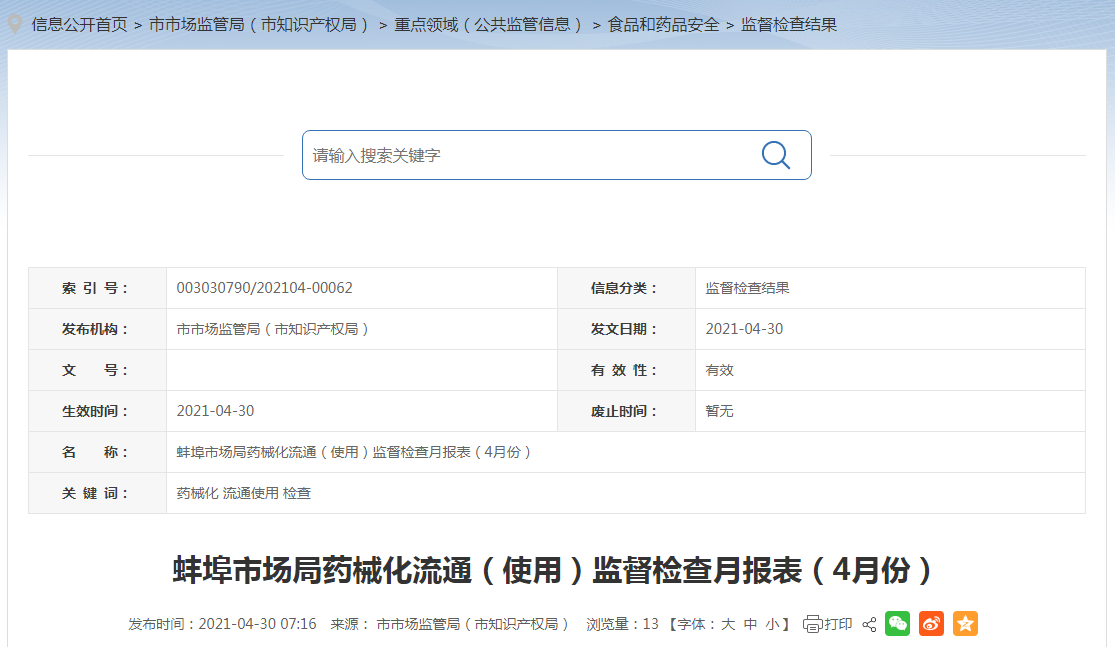Click the 生效时间 label cell
The image size is (1115, 647).
(x=97, y=411)
